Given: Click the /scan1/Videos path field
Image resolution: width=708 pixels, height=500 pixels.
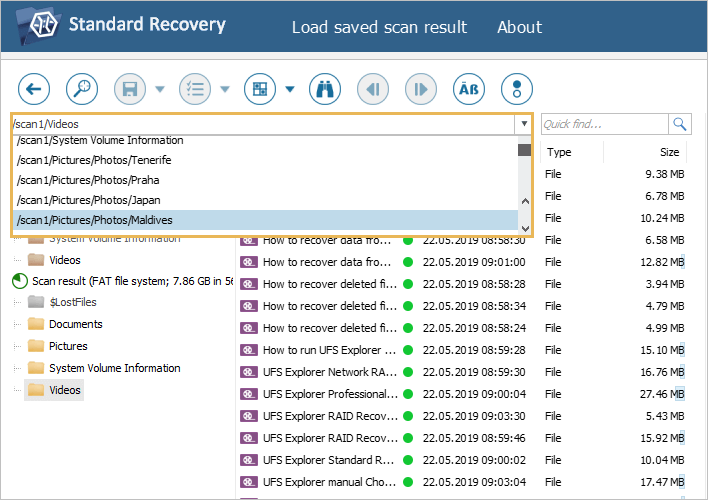Looking at the screenshot, I should (263, 124).
